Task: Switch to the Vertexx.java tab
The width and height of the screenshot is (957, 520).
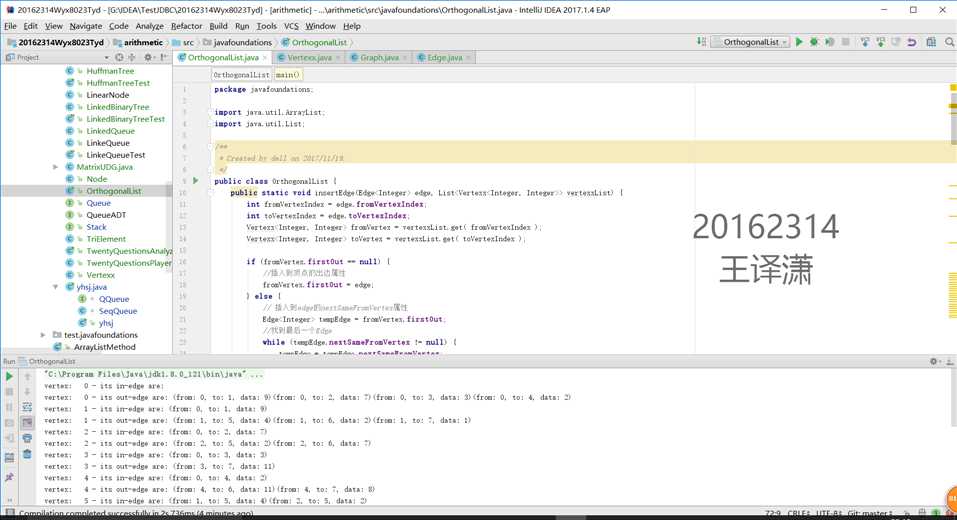Action: click(x=309, y=57)
